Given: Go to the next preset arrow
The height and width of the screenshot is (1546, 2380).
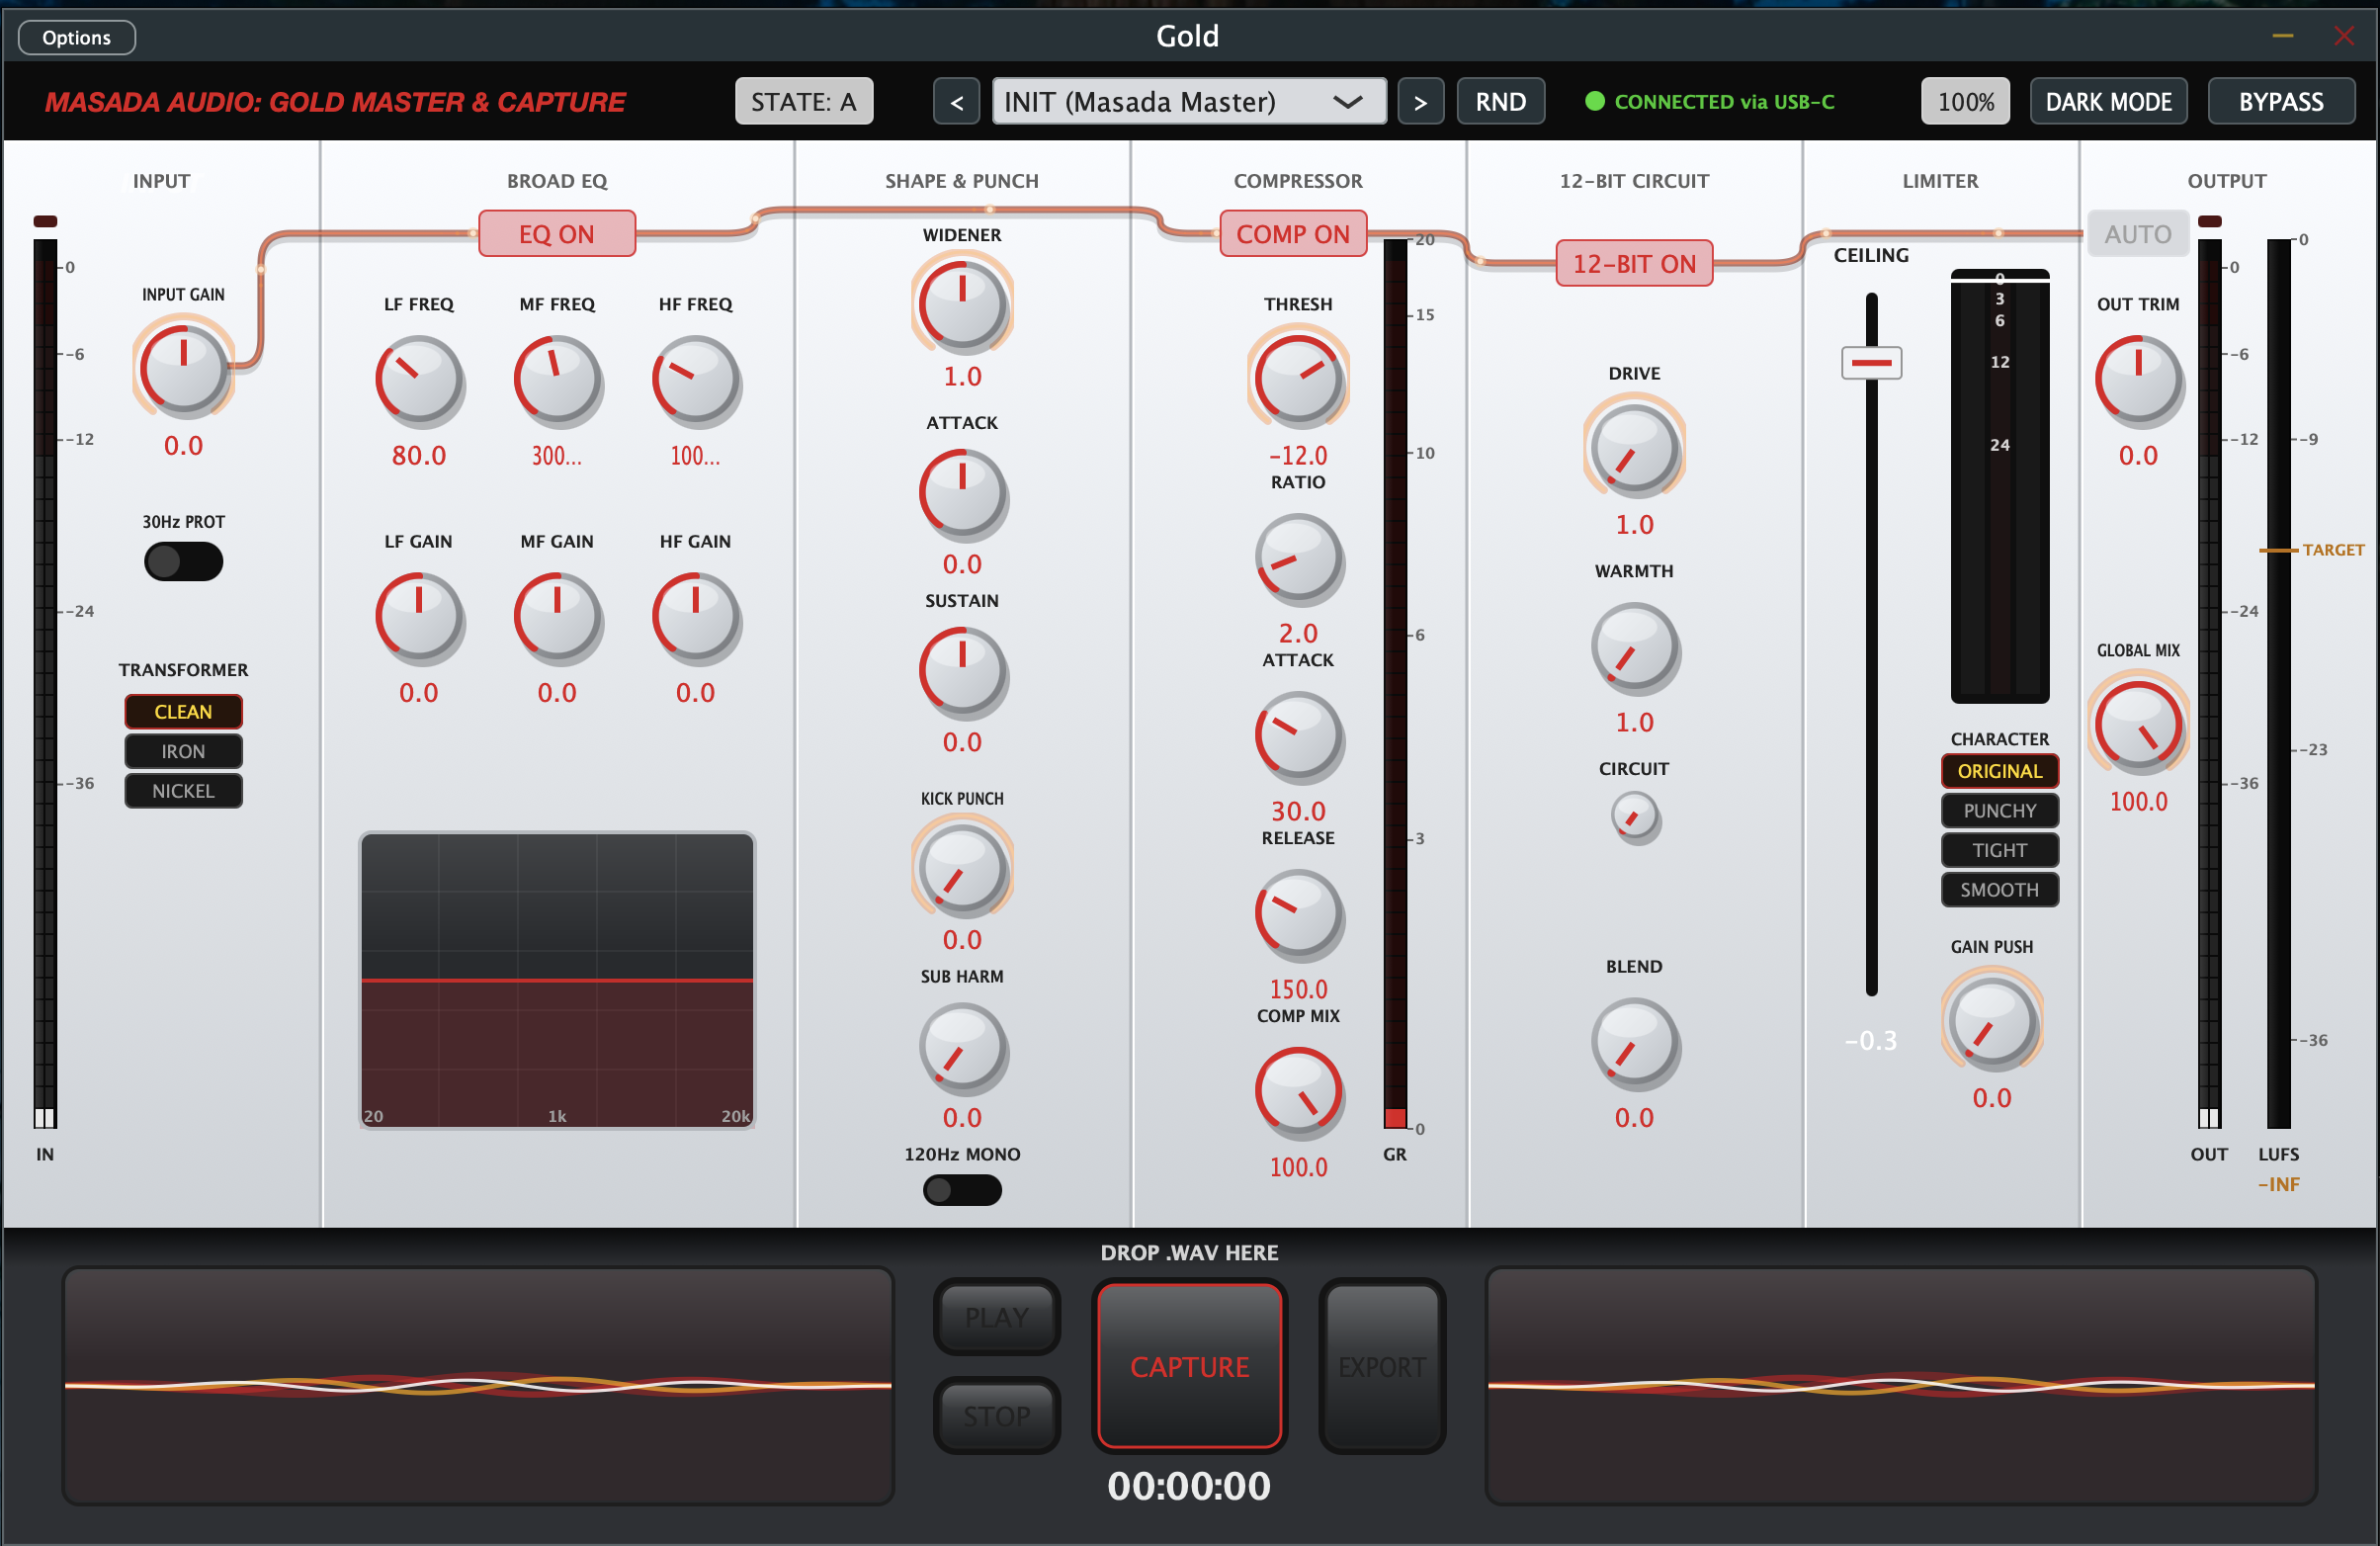Looking at the screenshot, I should click(1420, 102).
